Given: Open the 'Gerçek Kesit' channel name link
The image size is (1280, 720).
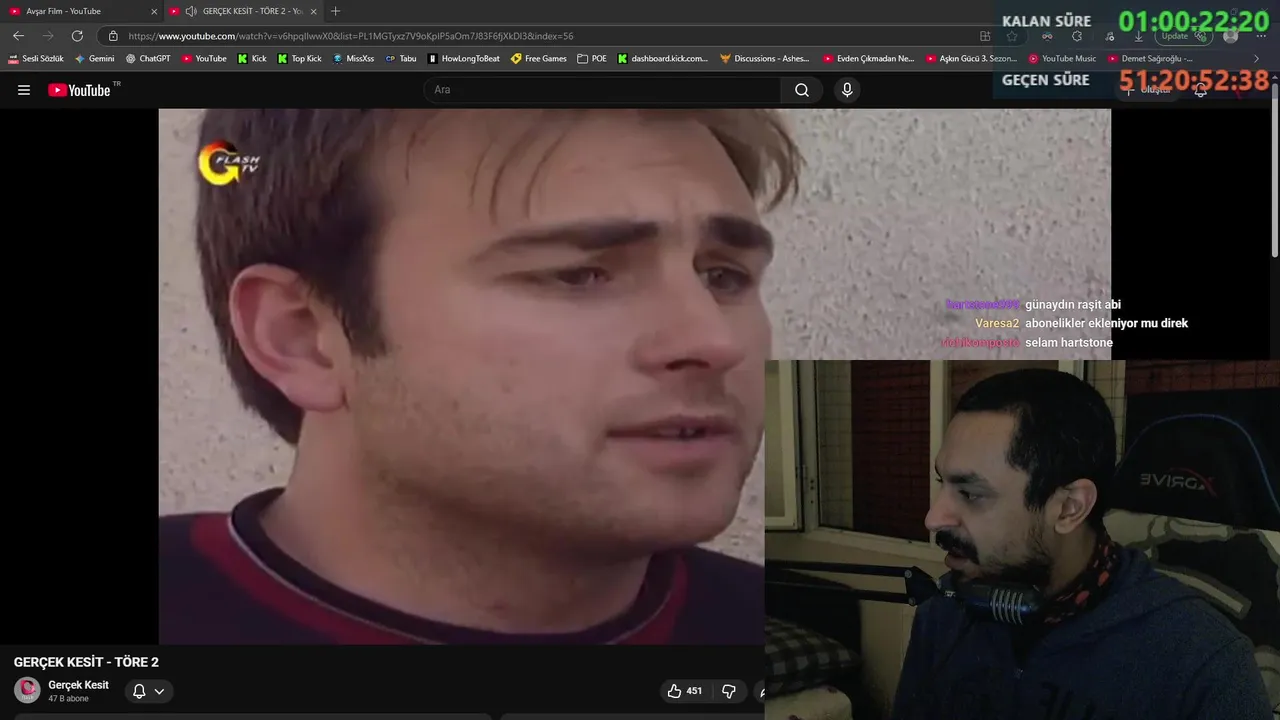Looking at the screenshot, I should (78, 685).
